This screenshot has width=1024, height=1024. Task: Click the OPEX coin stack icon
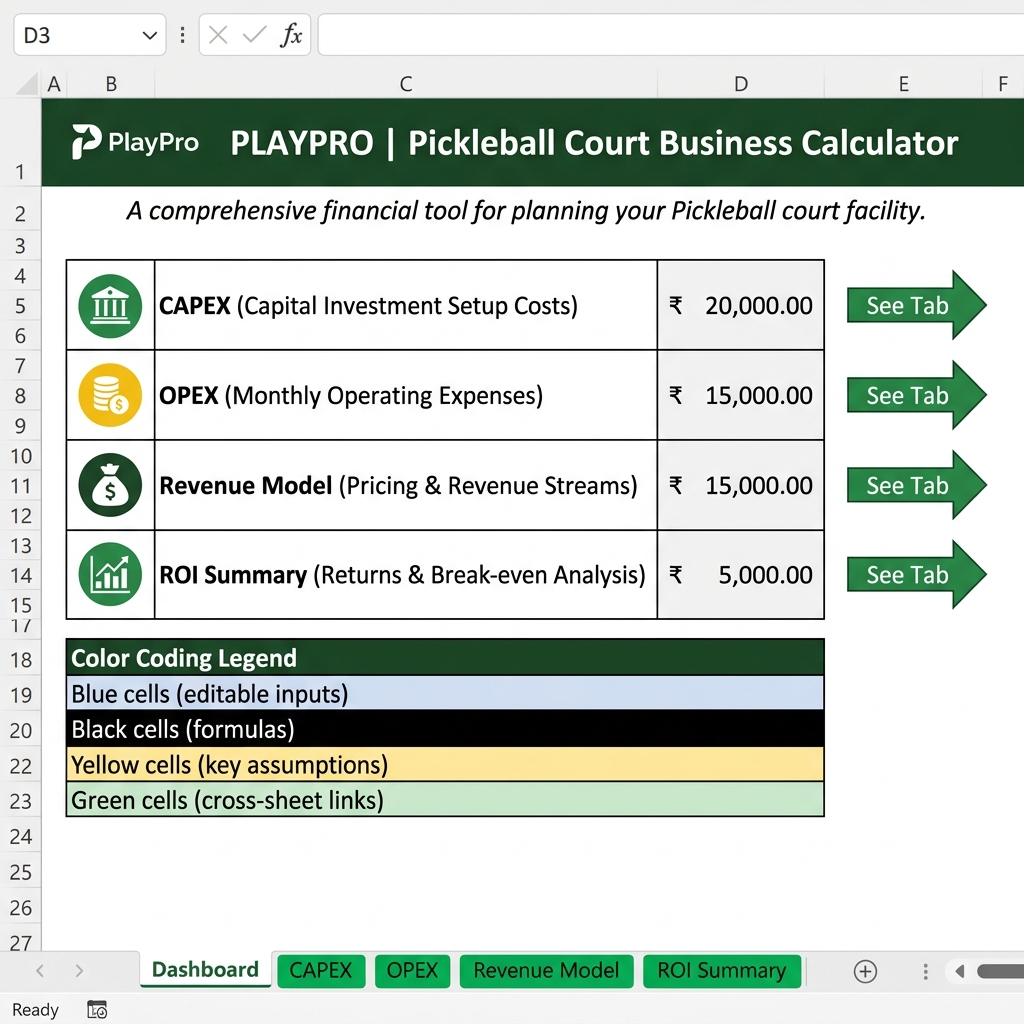(110, 395)
